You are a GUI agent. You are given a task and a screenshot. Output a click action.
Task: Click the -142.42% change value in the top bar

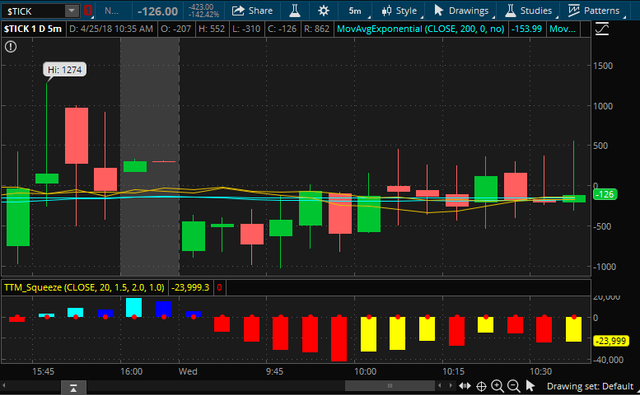coord(203,15)
